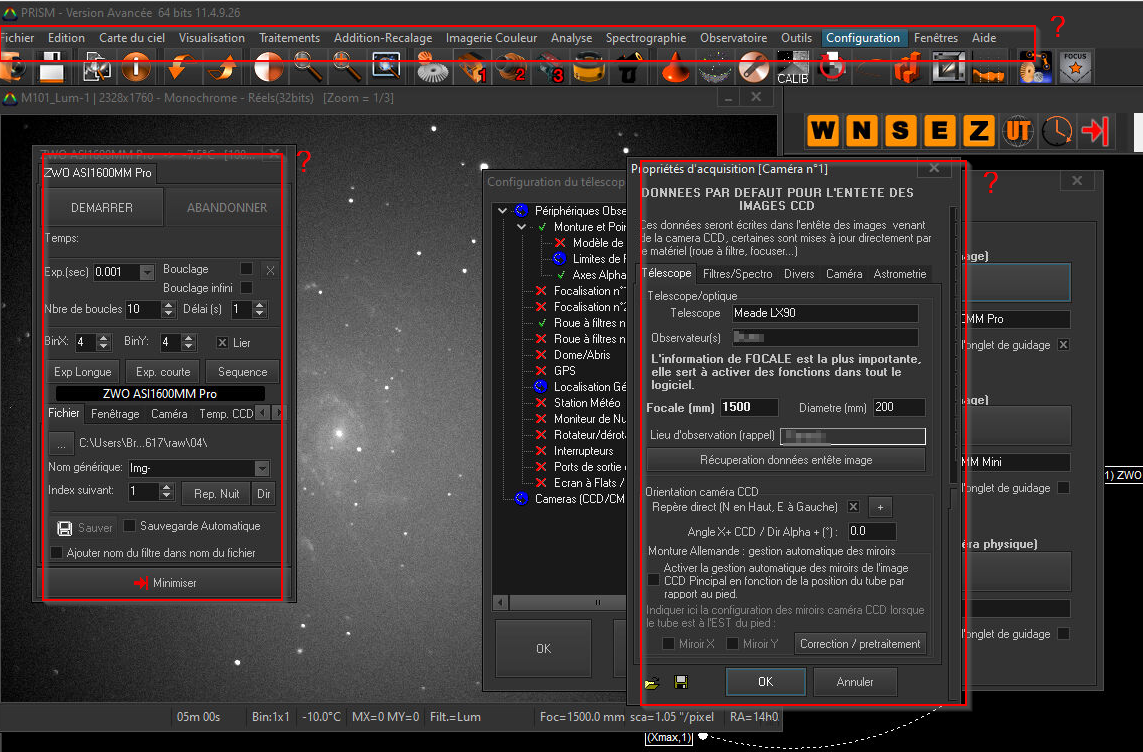Open camera number 1 acquisition icon
This screenshot has width=1143, height=752.
pos(471,67)
